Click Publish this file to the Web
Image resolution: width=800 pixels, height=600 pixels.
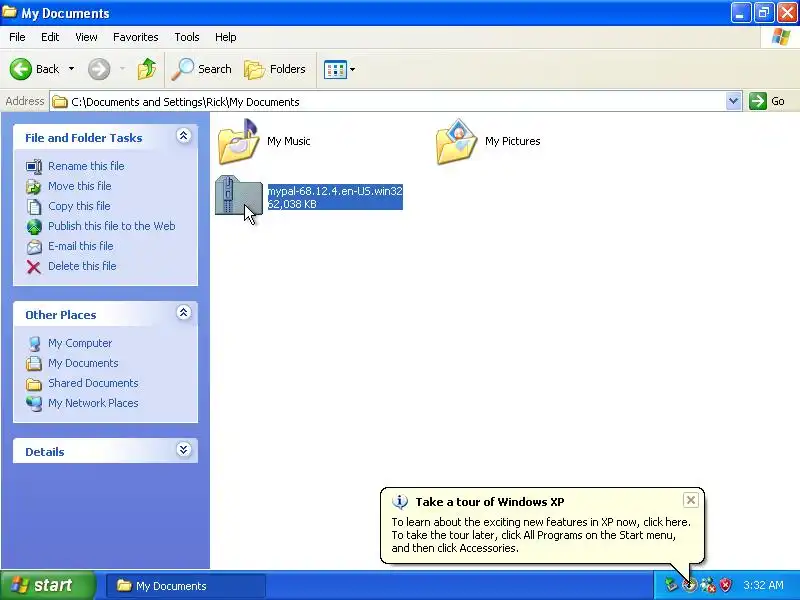pyautogui.click(x=112, y=226)
